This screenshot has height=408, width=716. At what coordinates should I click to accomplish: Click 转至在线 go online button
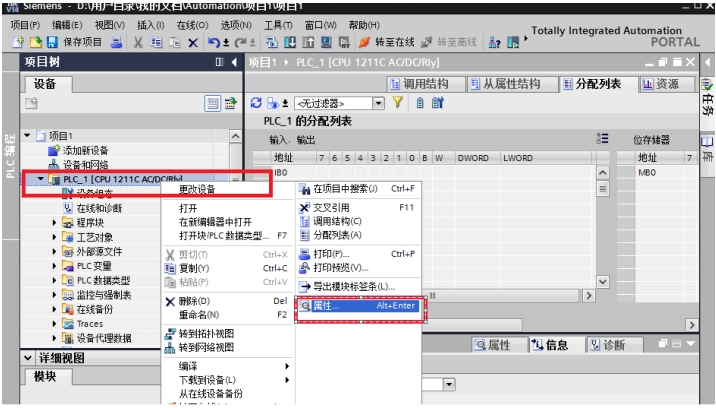pyautogui.click(x=387, y=42)
